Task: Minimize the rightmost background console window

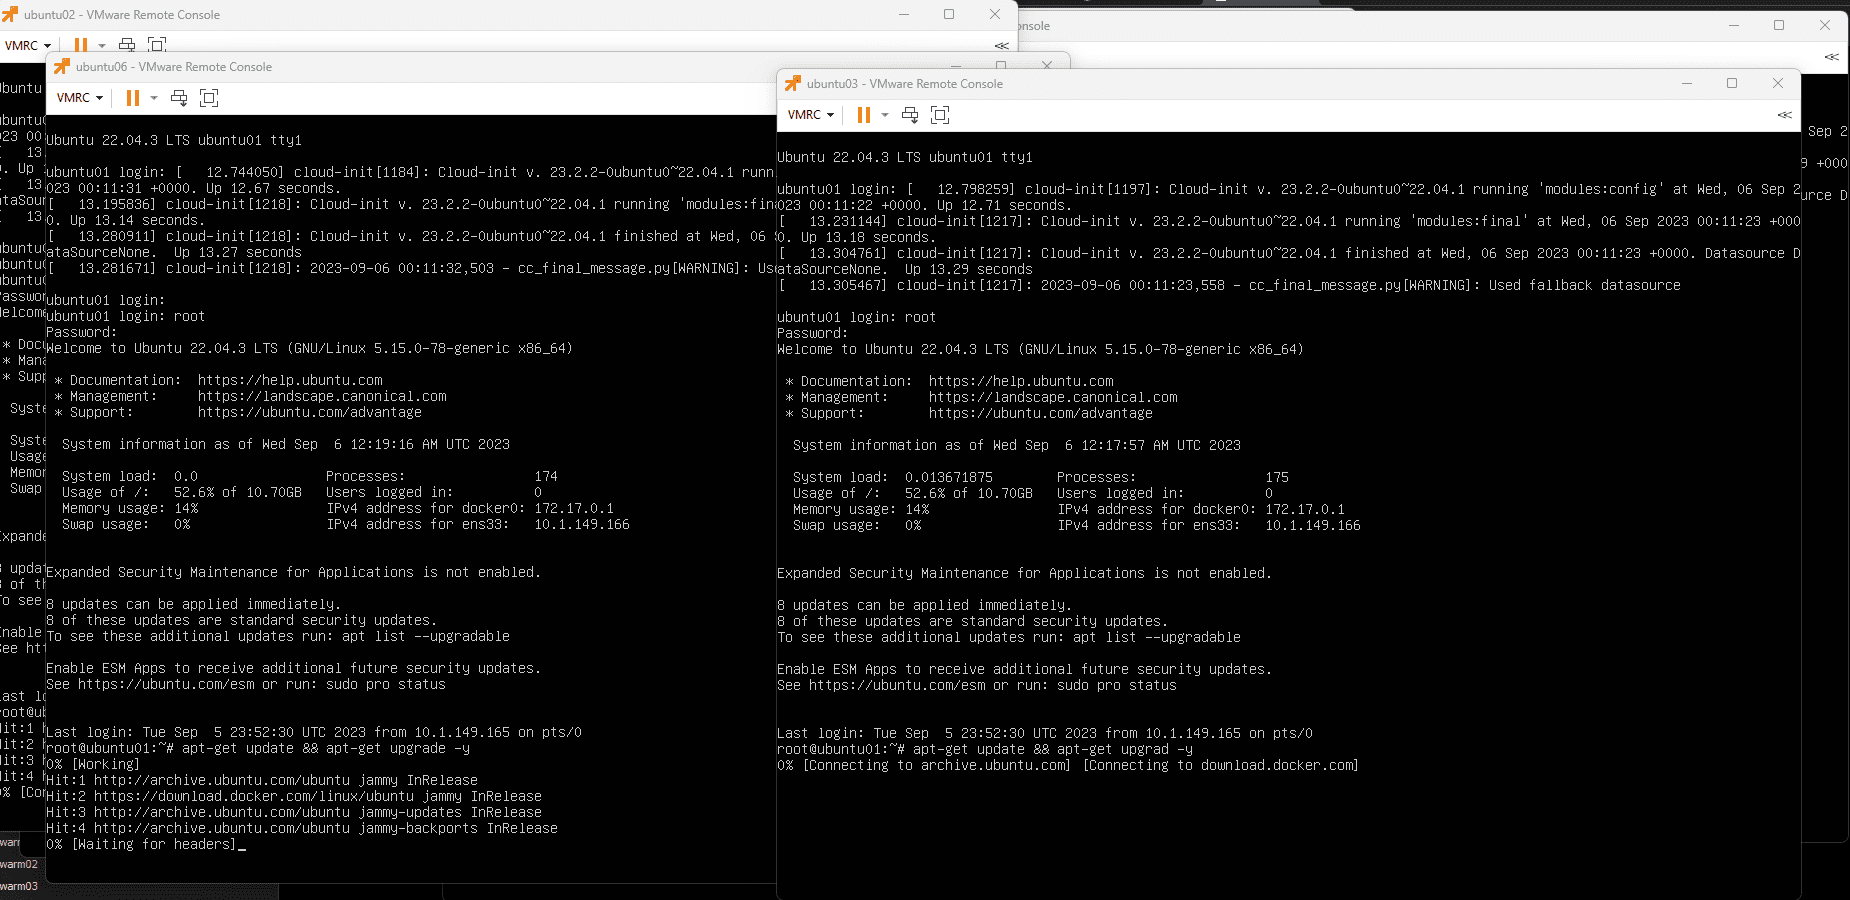Action: pos(1734,25)
